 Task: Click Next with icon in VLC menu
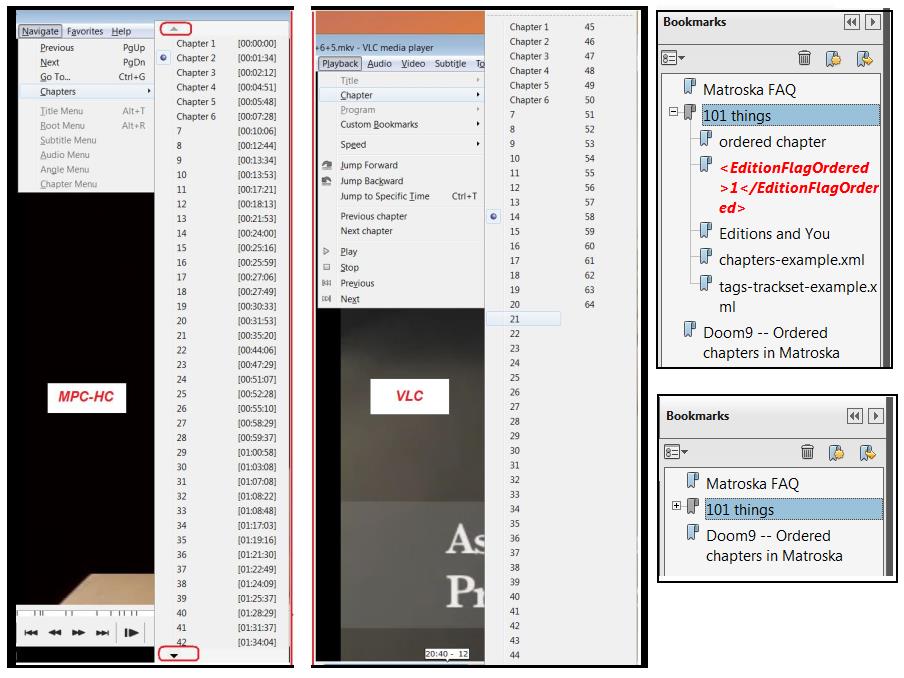pos(401,299)
